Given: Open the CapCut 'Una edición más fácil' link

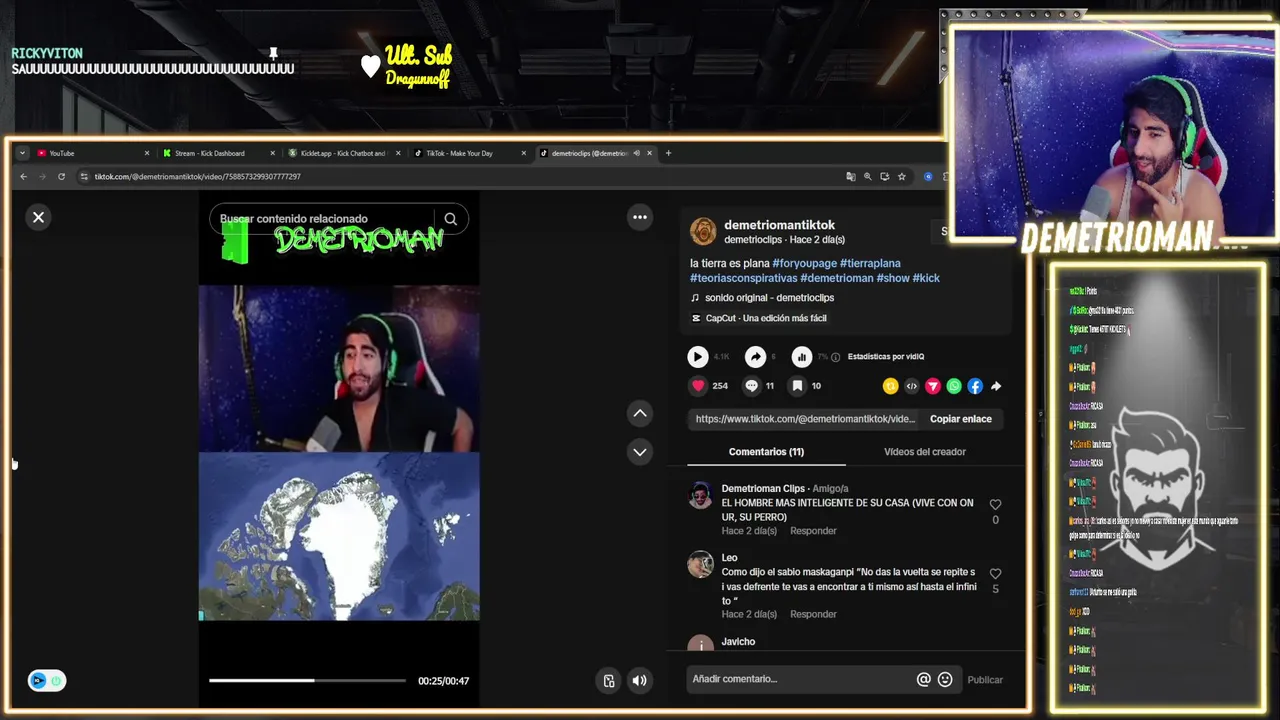Looking at the screenshot, I should [x=766, y=318].
